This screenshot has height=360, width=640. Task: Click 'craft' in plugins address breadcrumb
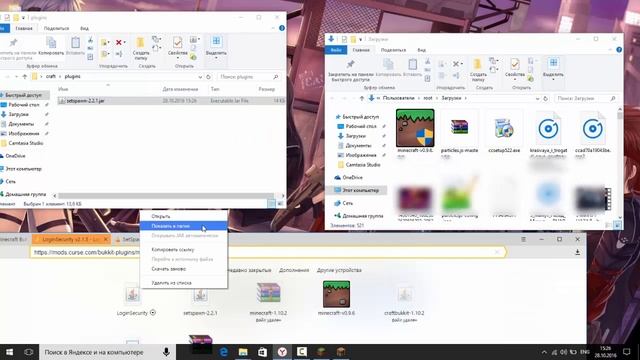51,77
